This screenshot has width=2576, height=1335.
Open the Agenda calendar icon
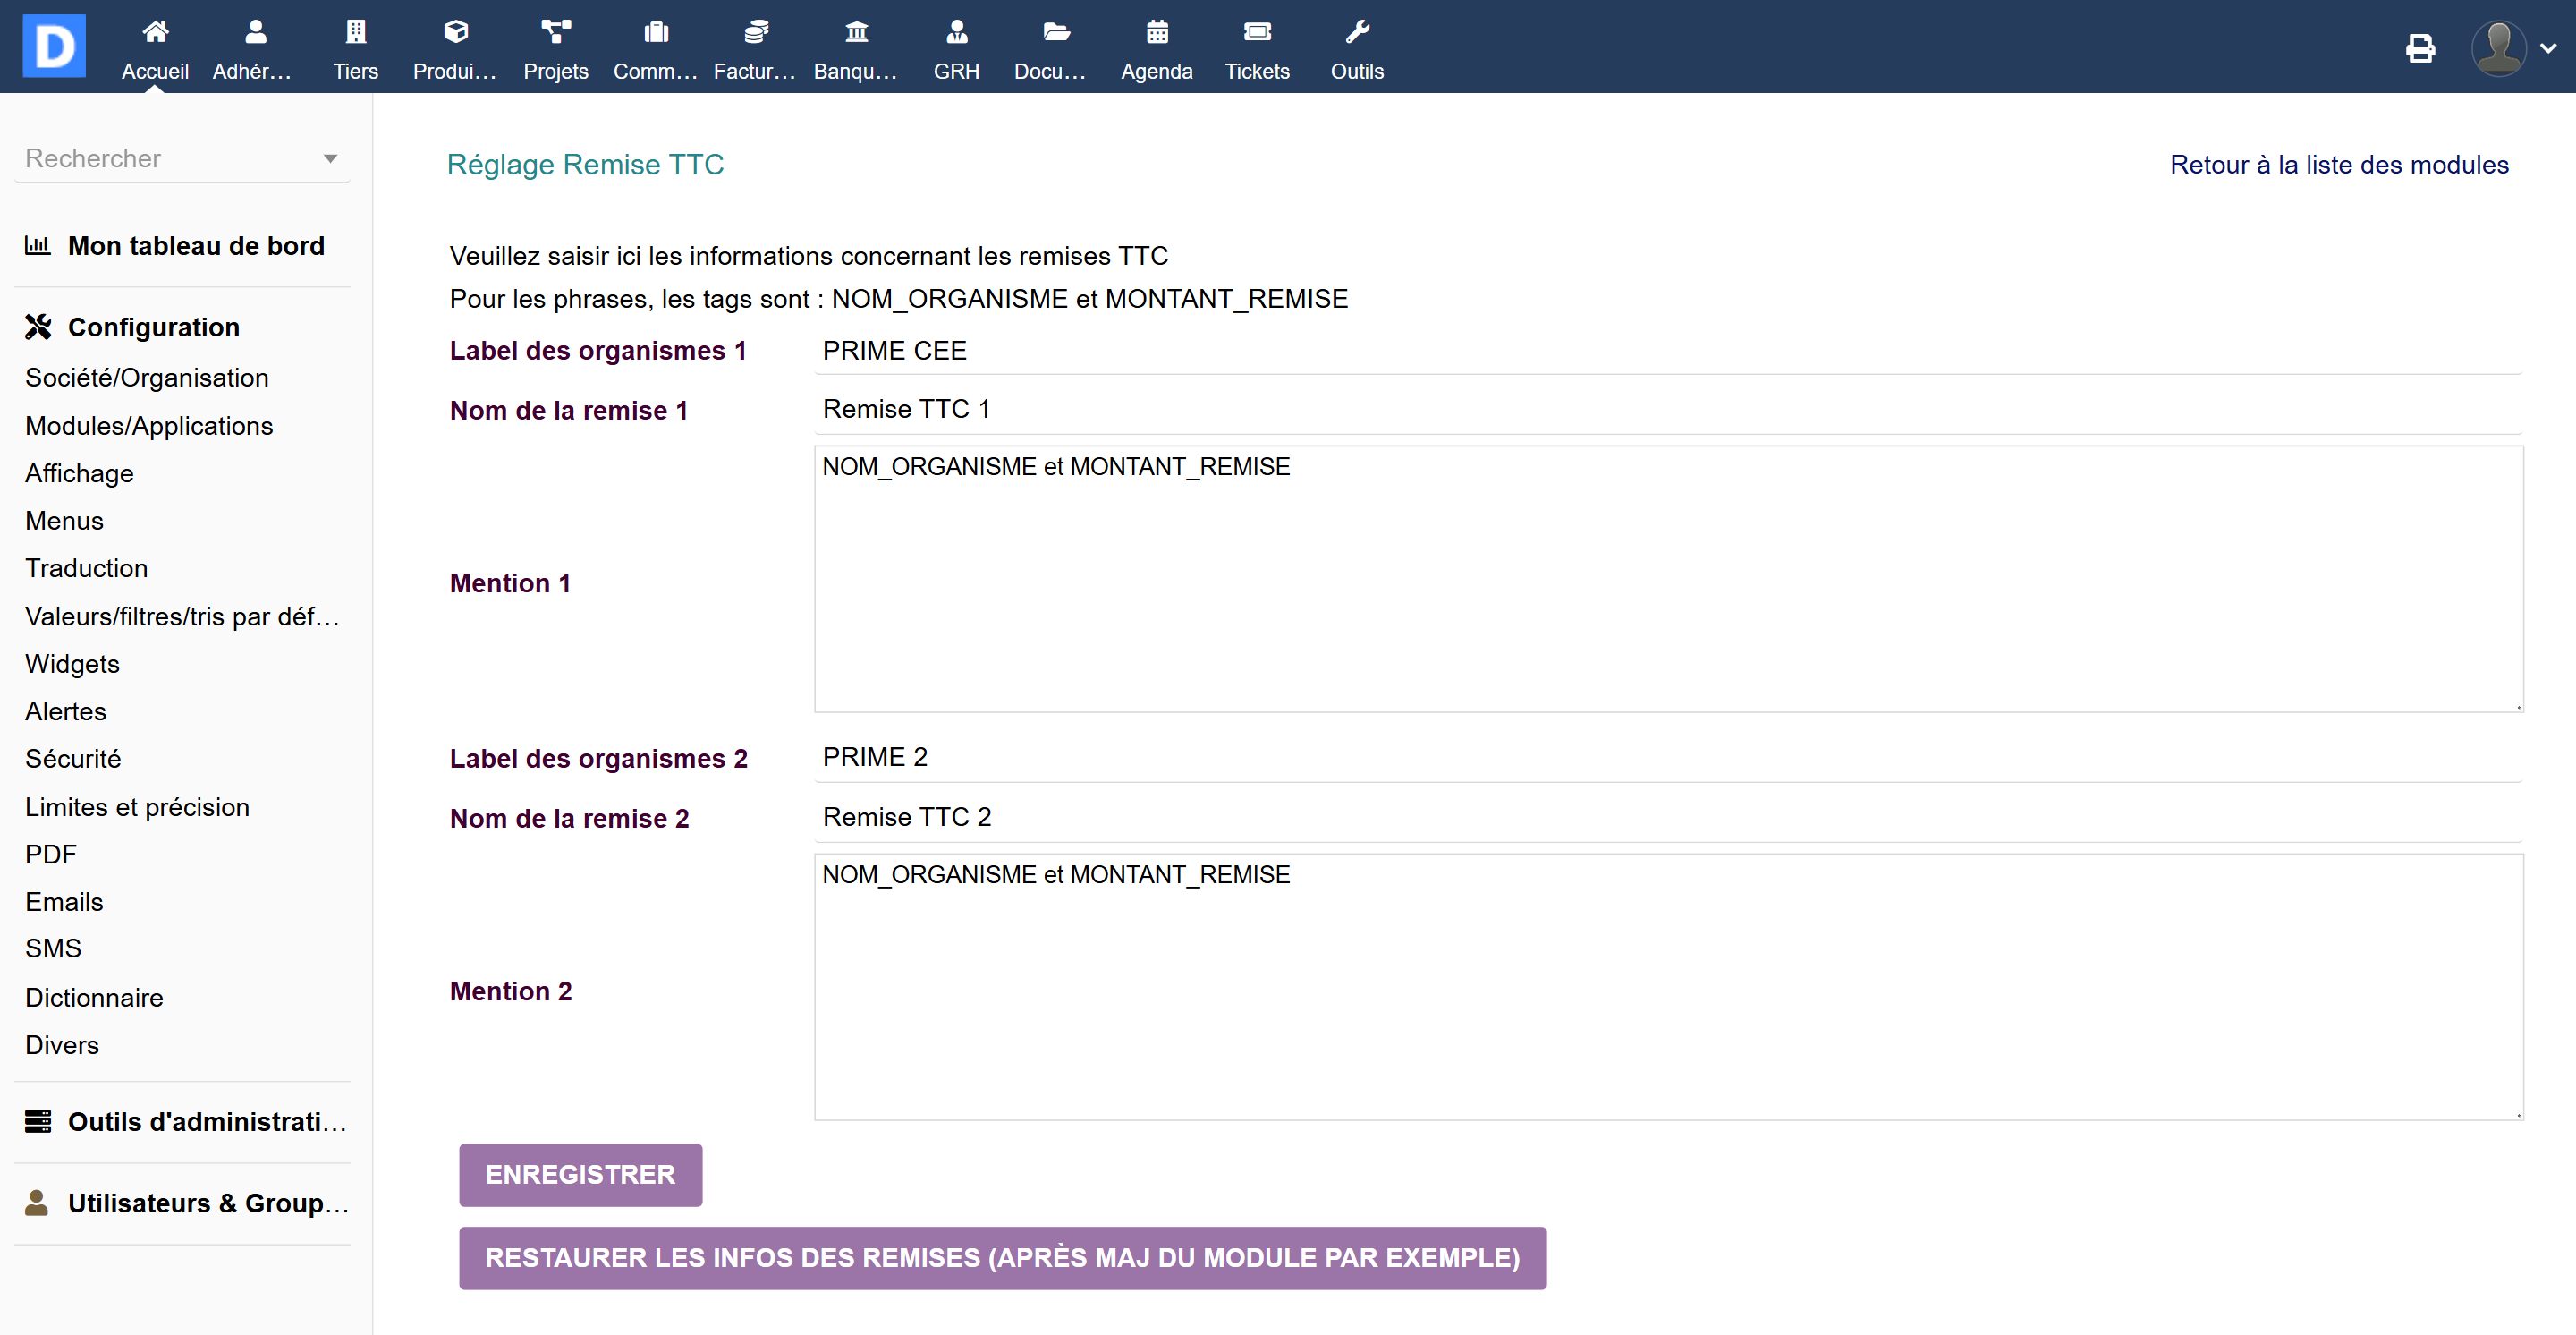click(x=1156, y=33)
